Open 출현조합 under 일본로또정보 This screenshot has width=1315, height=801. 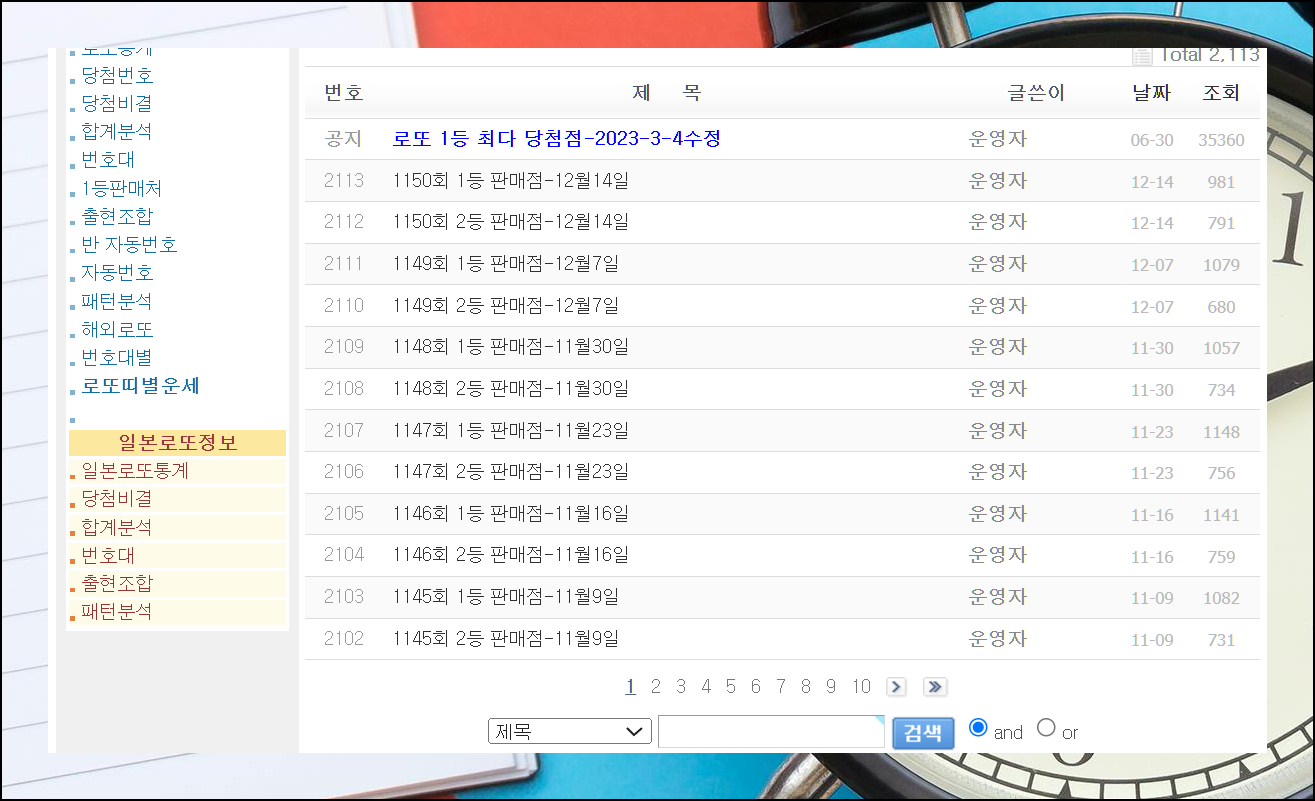click(x=117, y=583)
